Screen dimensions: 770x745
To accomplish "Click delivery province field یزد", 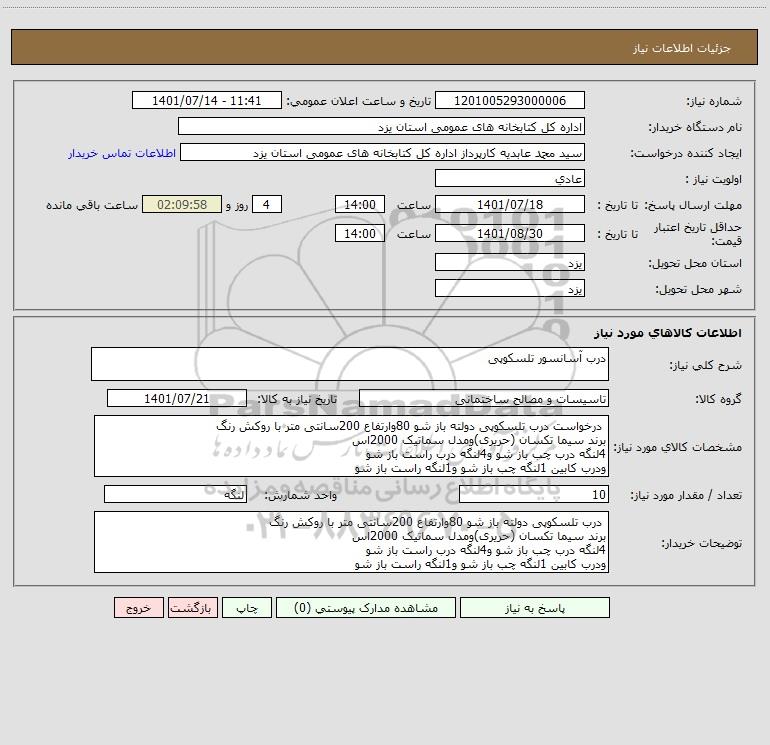I will (x=510, y=262).
